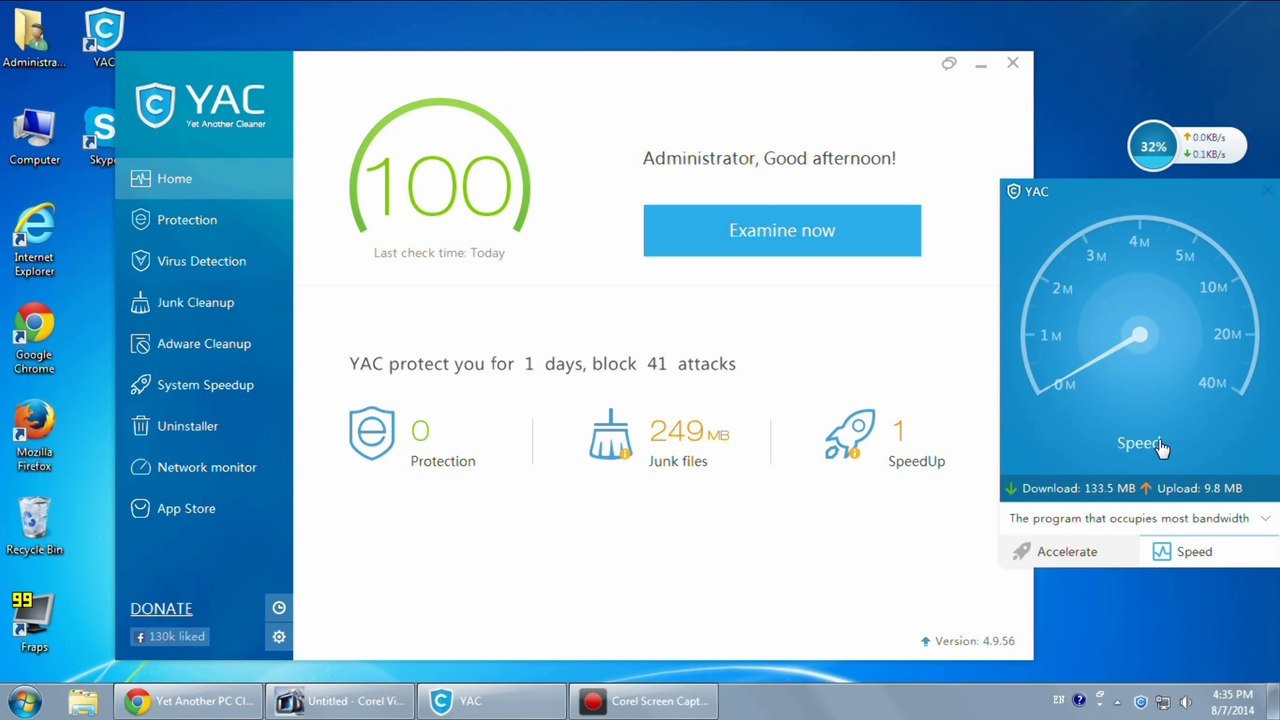Click the Version 4.9.56 update indicator
The width and height of the screenshot is (1280, 720).
pyautogui.click(x=967, y=641)
